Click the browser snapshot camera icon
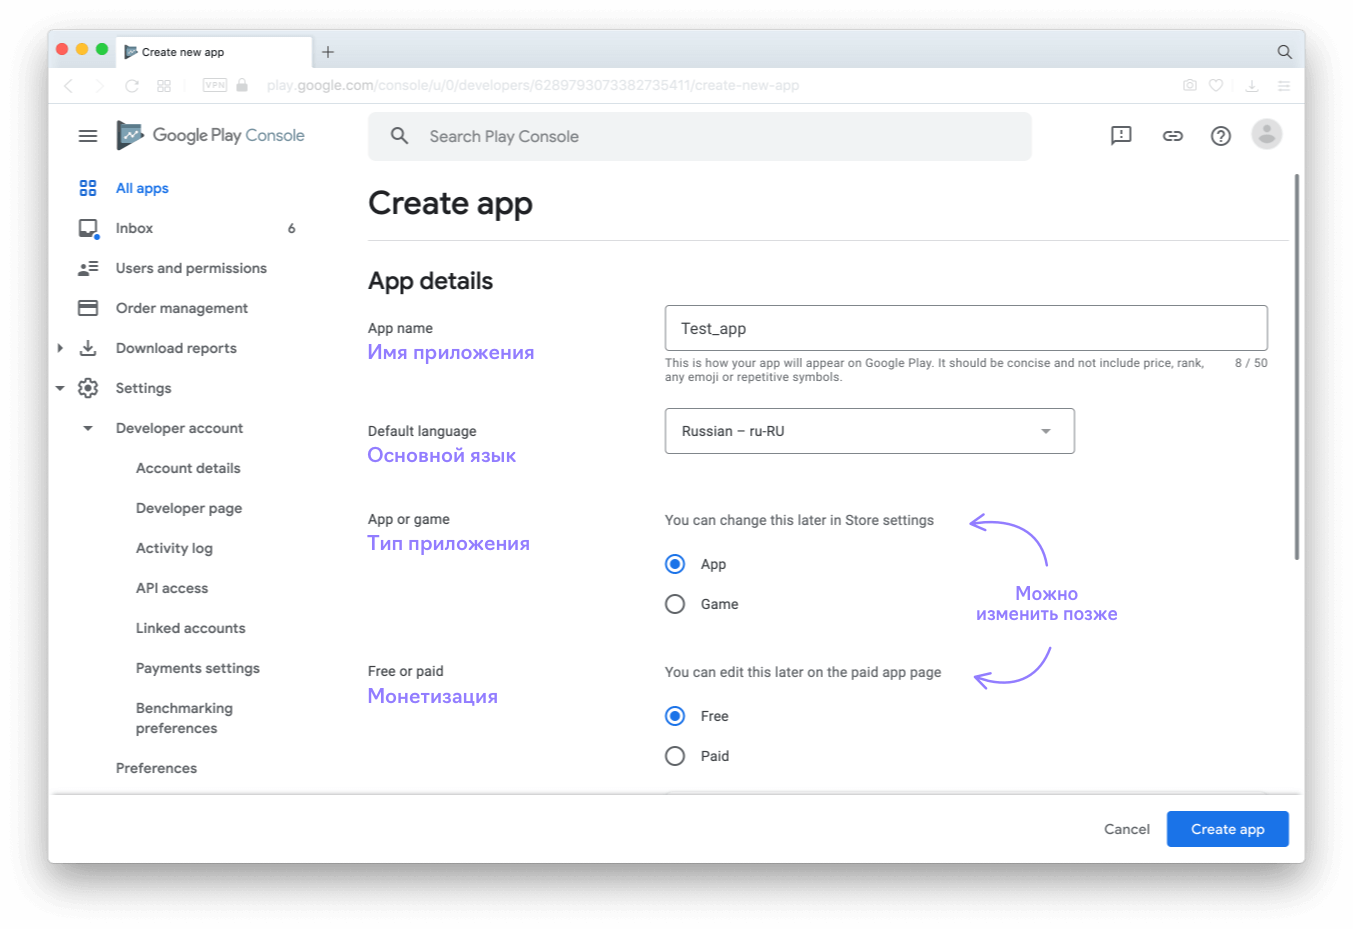The image size is (1353, 929). click(x=1189, y=86)
